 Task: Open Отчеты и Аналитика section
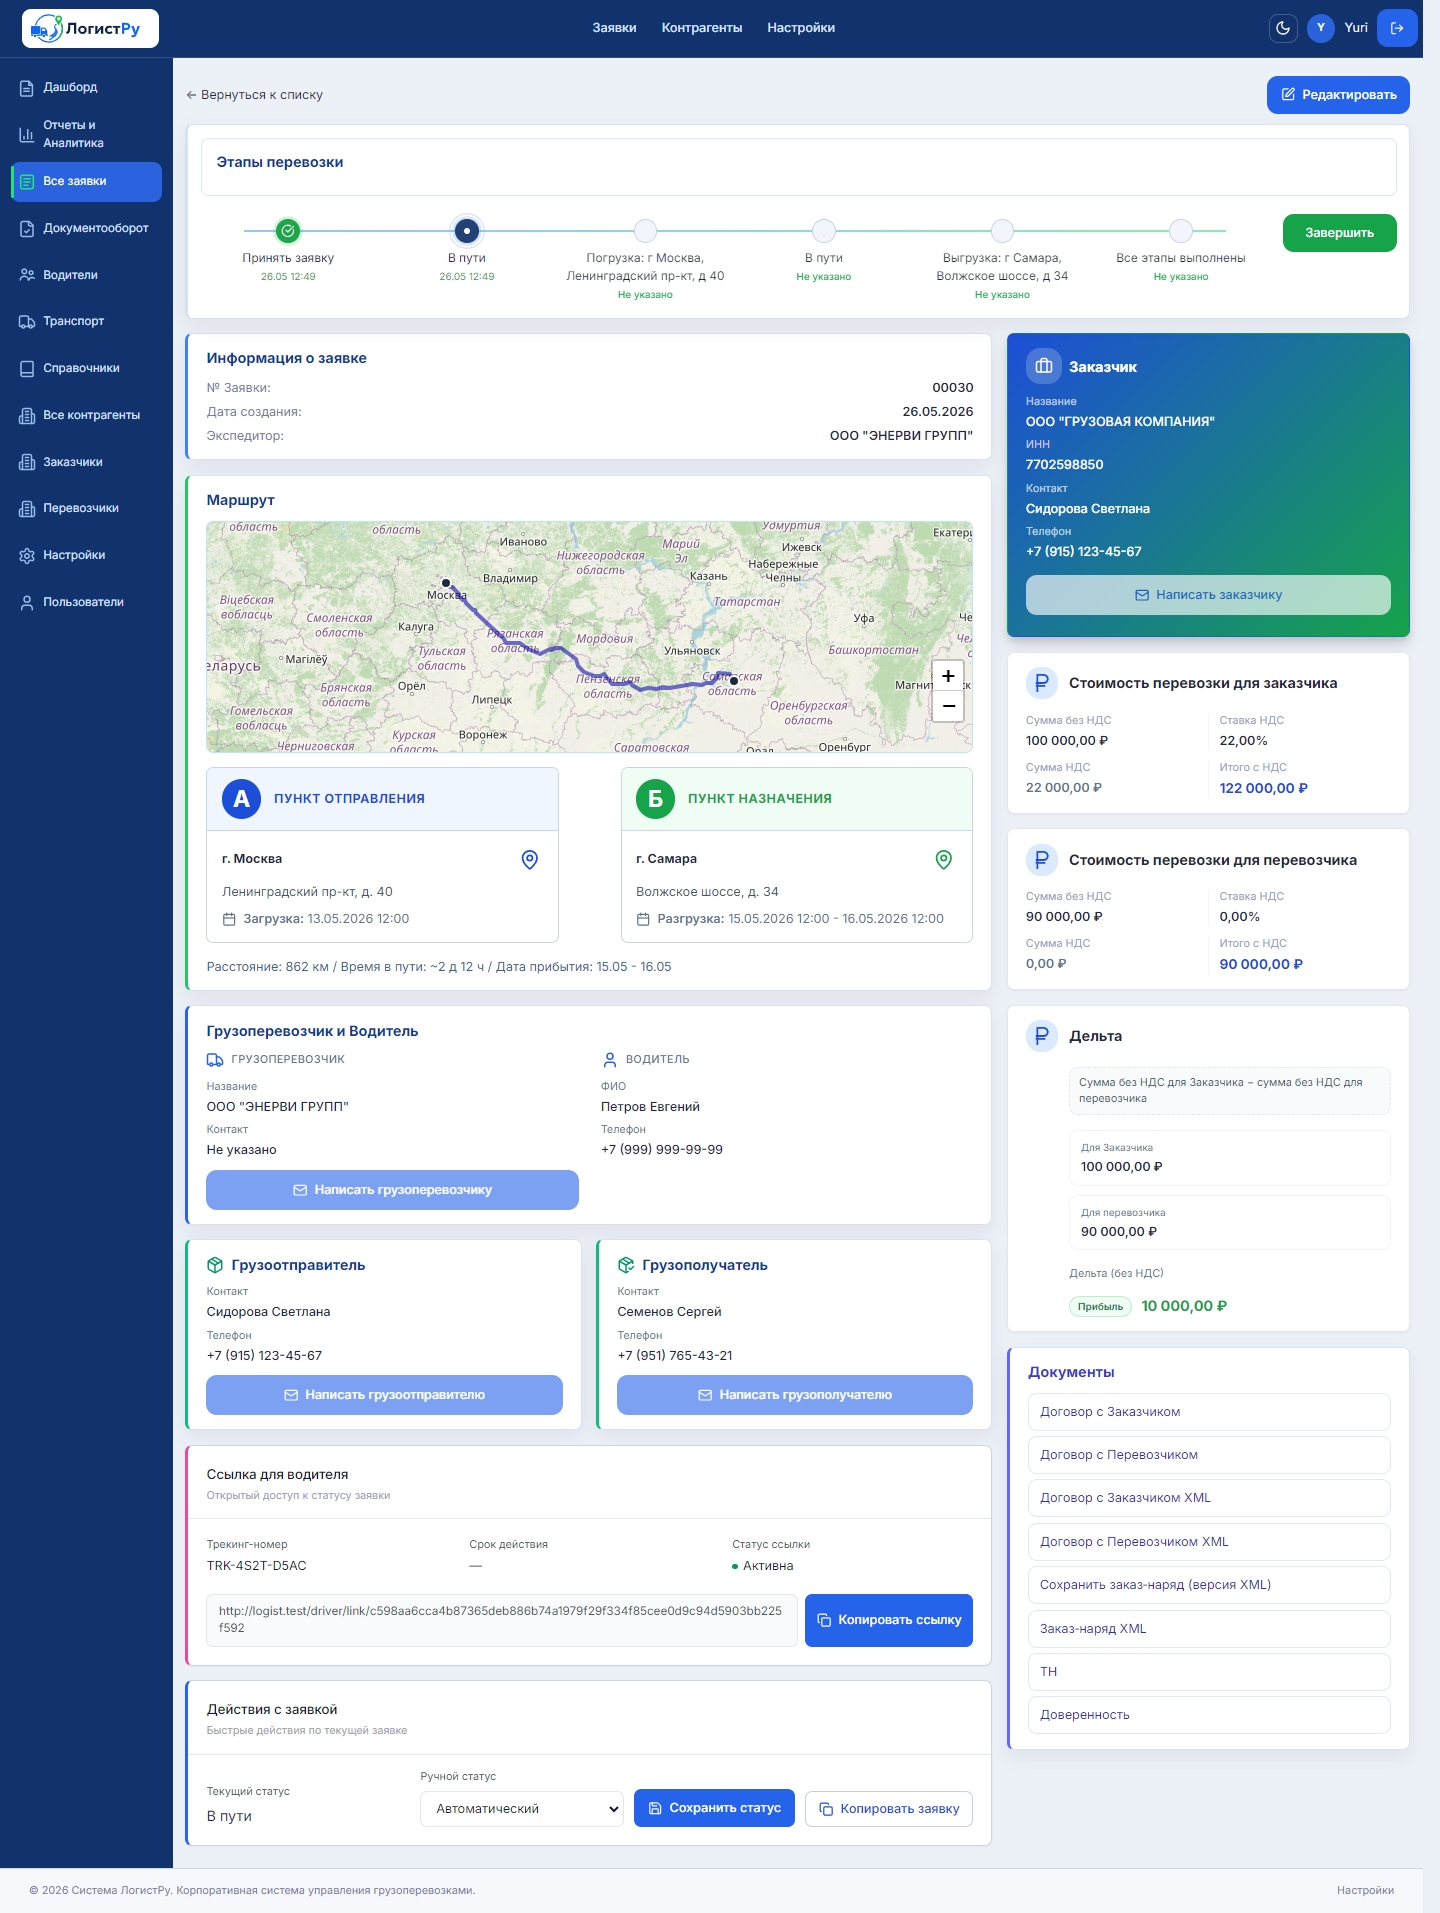coord(86,134)
